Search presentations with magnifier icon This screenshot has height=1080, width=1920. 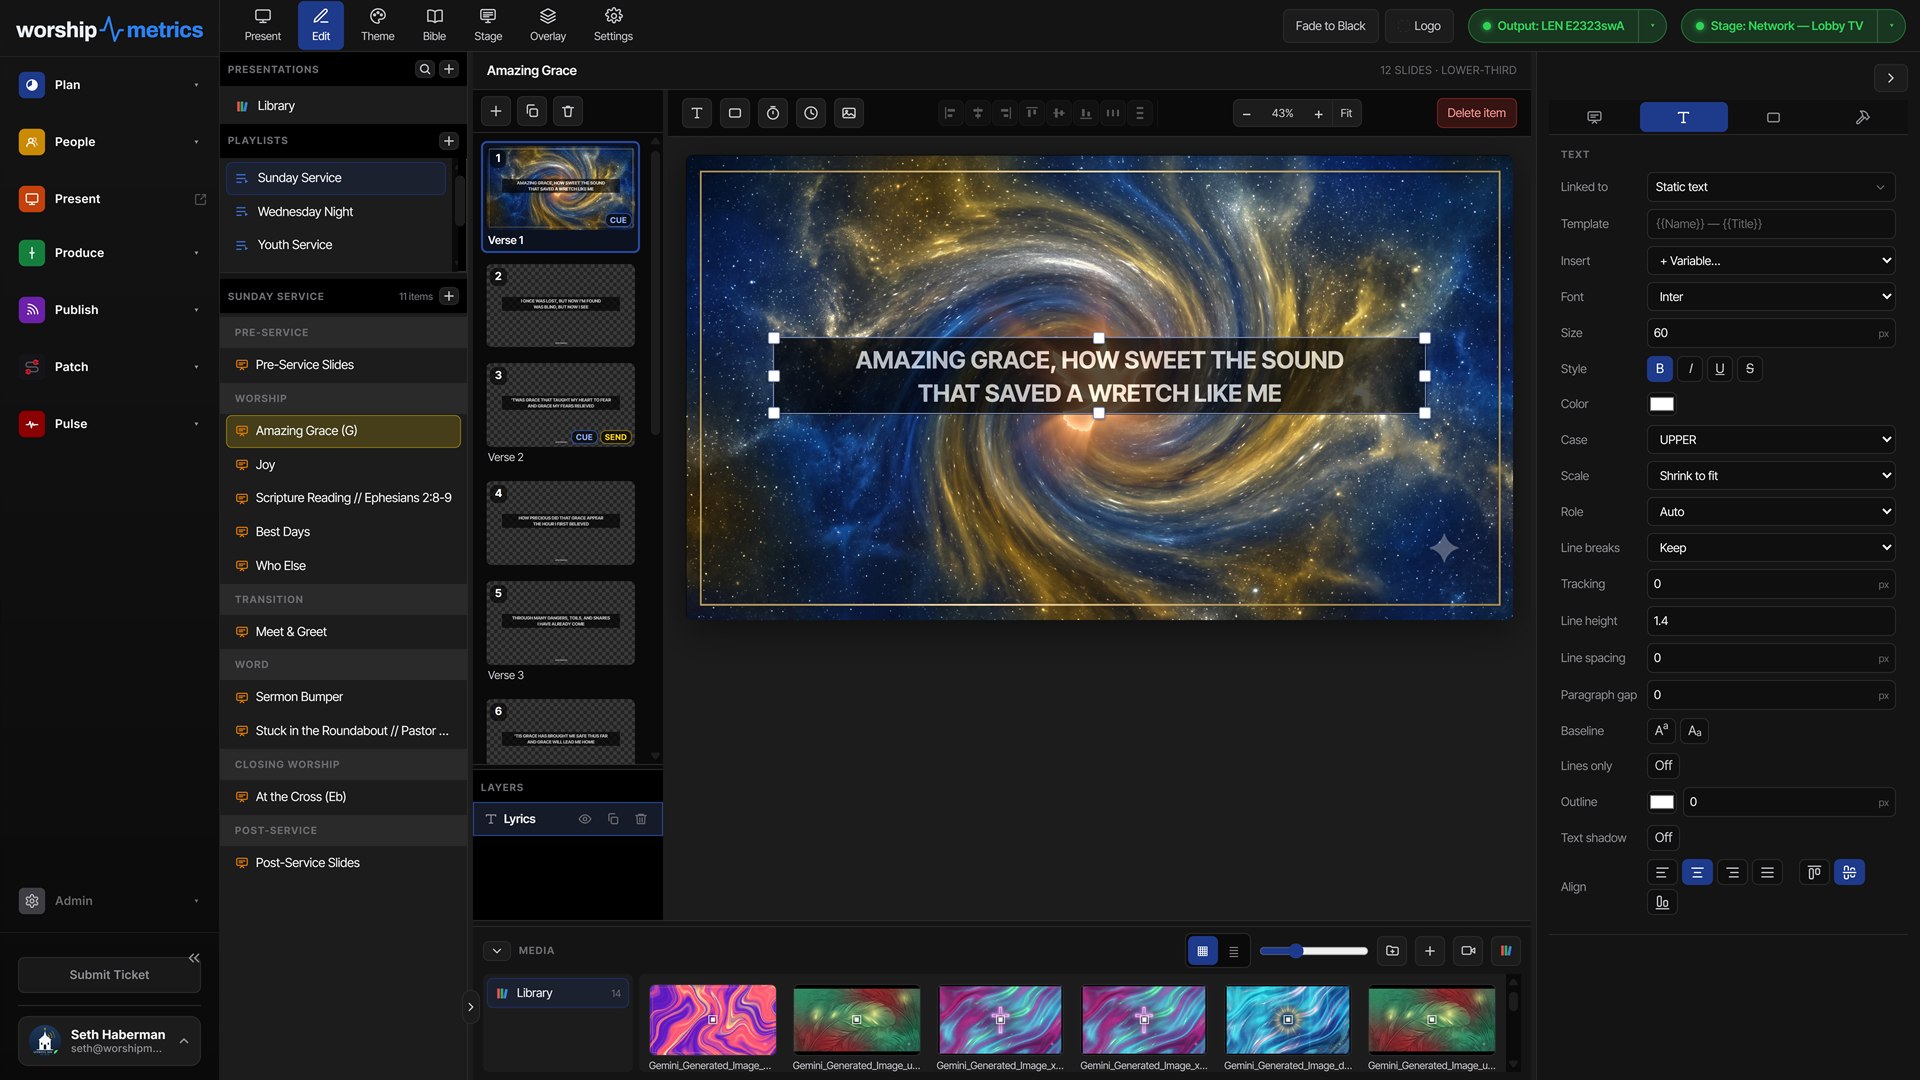click(x=425, y=69)
